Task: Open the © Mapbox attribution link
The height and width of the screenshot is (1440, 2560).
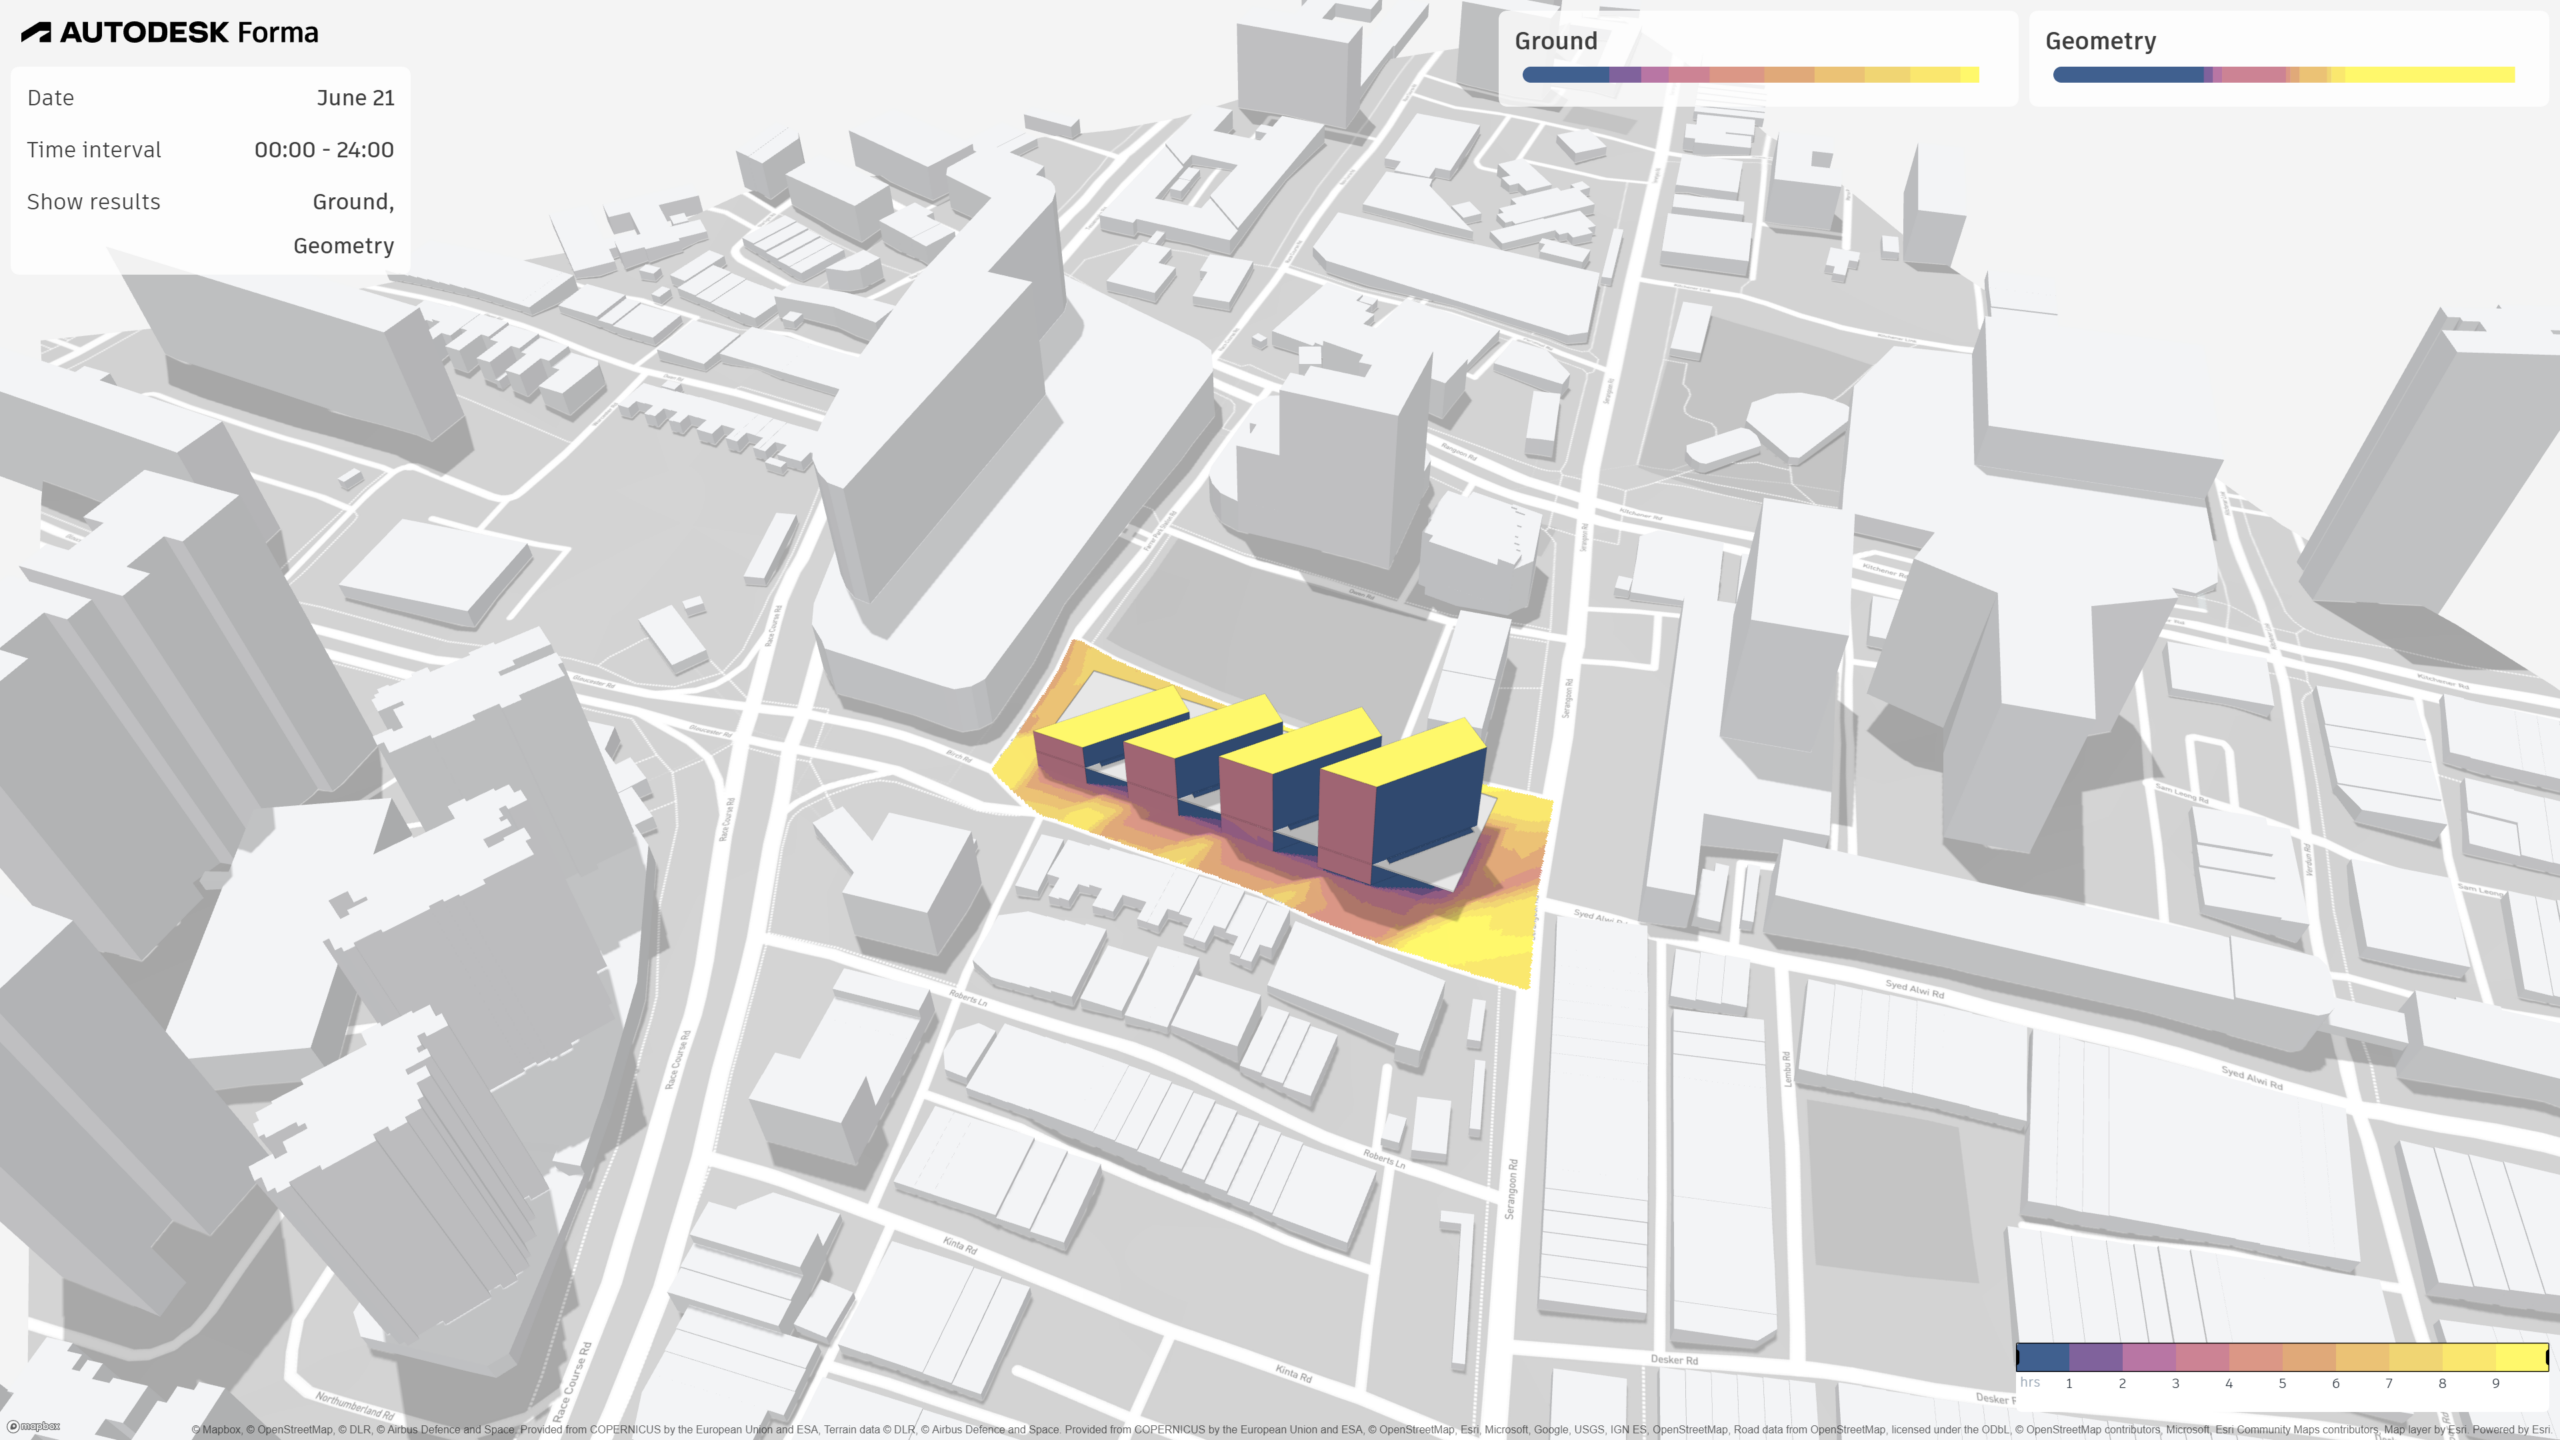Action: click(x=216, y=1430)
